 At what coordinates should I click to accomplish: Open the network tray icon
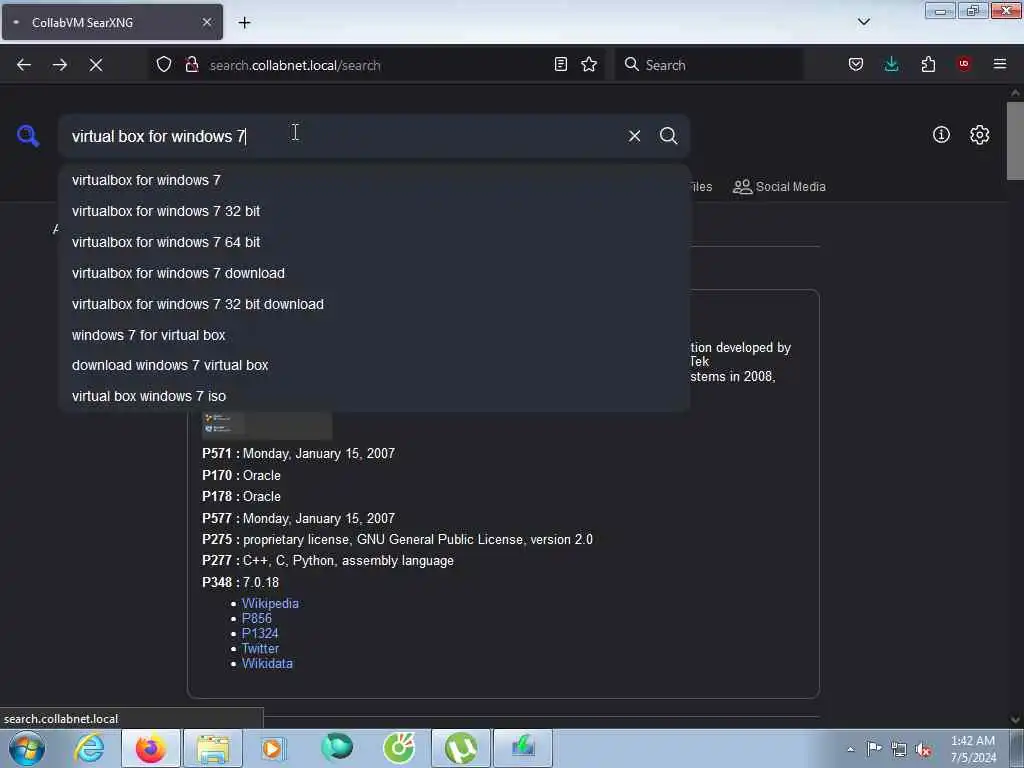[899, 750]
